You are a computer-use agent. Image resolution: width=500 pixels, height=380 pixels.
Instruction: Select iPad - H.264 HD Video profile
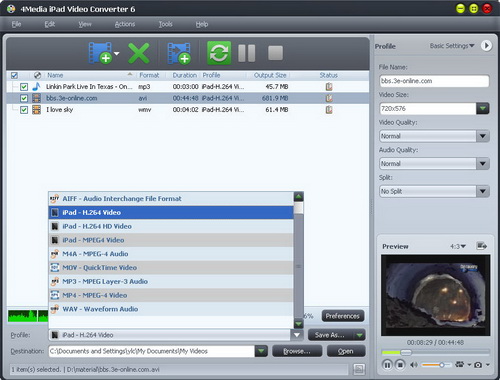[x=171, y=226]
